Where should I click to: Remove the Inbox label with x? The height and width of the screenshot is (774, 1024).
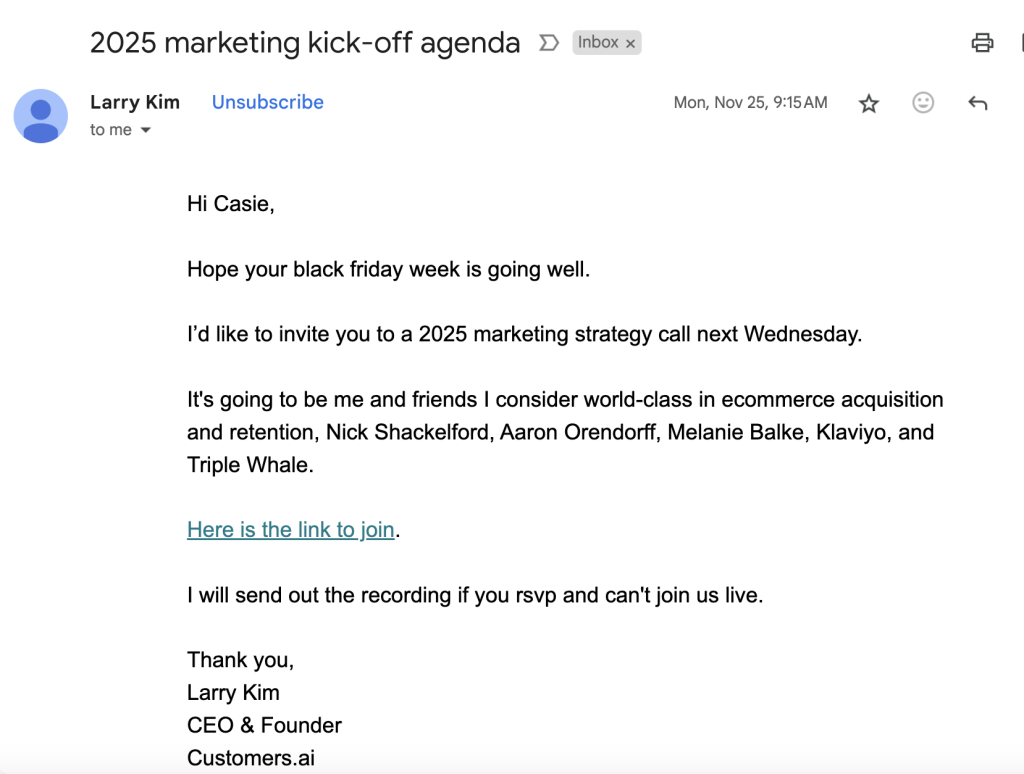(630, 44)
